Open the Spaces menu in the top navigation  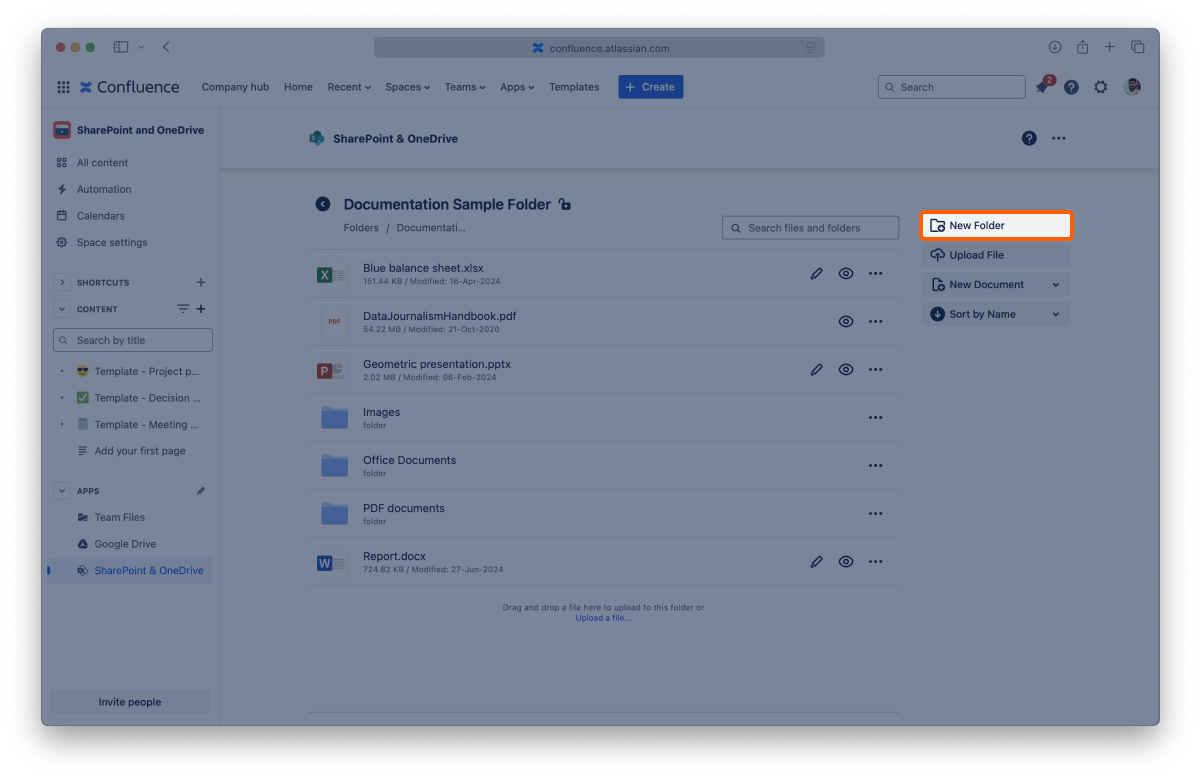click(x=407, y=87)
